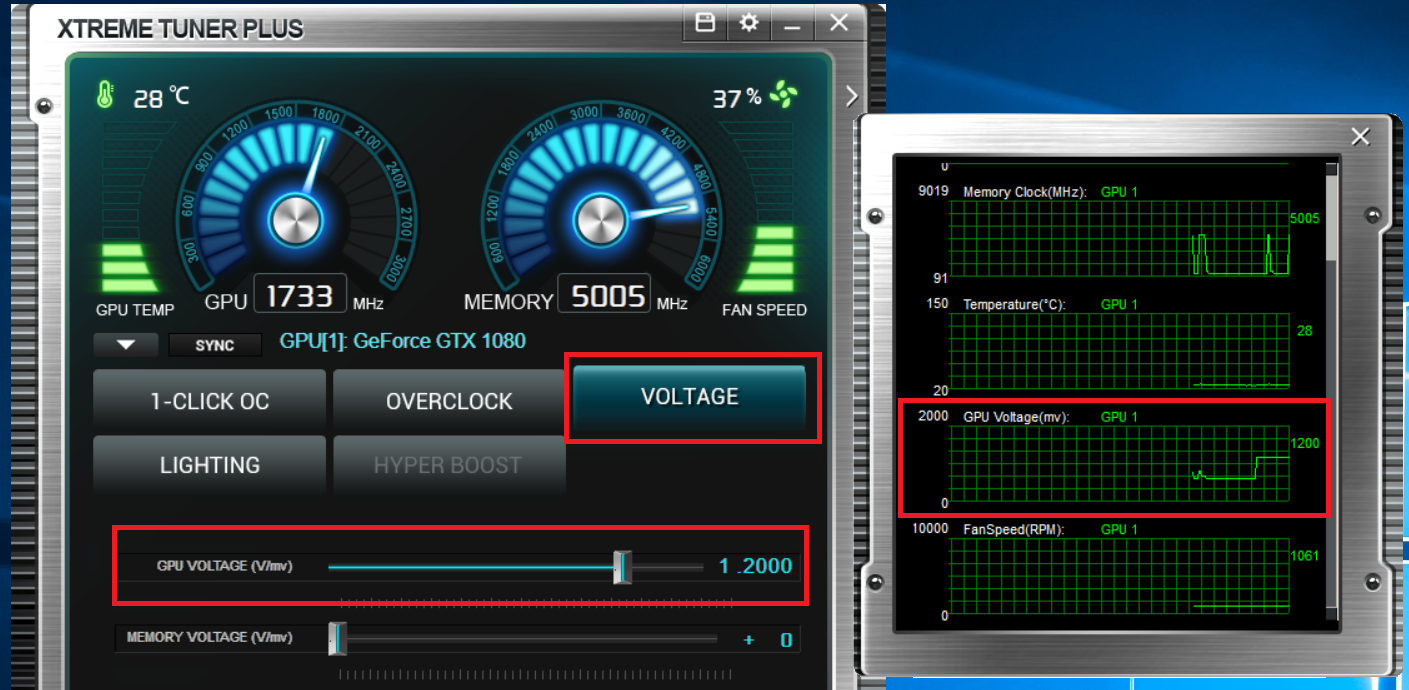Click the 1061 fan RPM reading
Image resolution: width=1409 pixels, height=690 pixels.
coord(1305,555)
